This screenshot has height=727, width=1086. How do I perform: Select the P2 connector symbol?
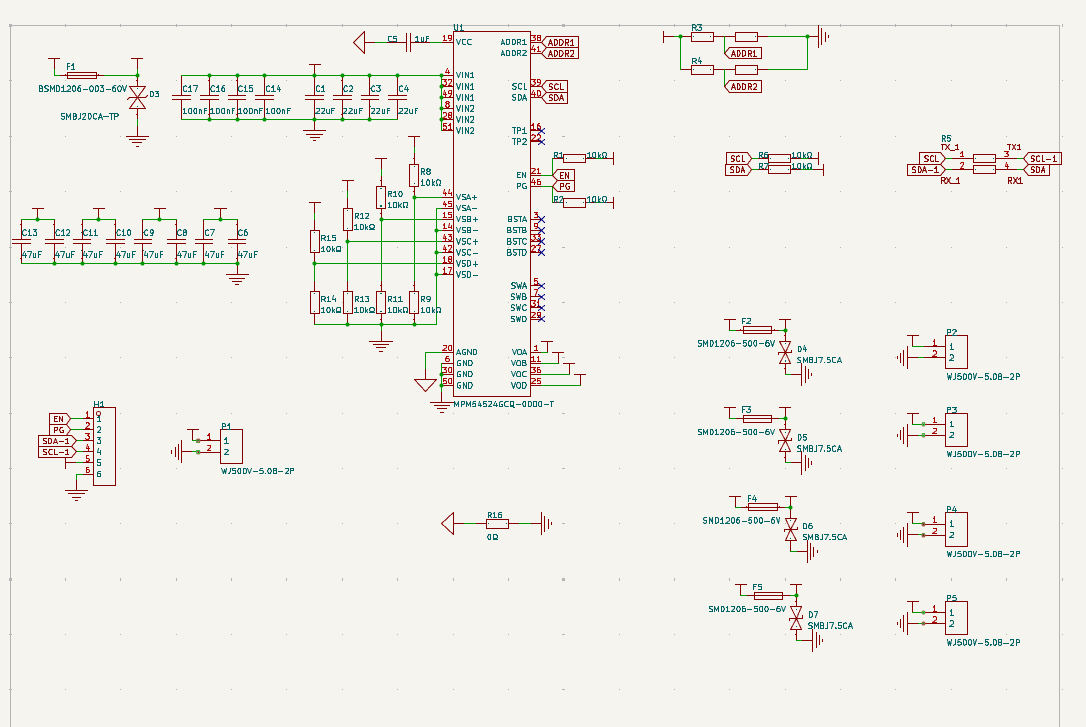(956, 351)
